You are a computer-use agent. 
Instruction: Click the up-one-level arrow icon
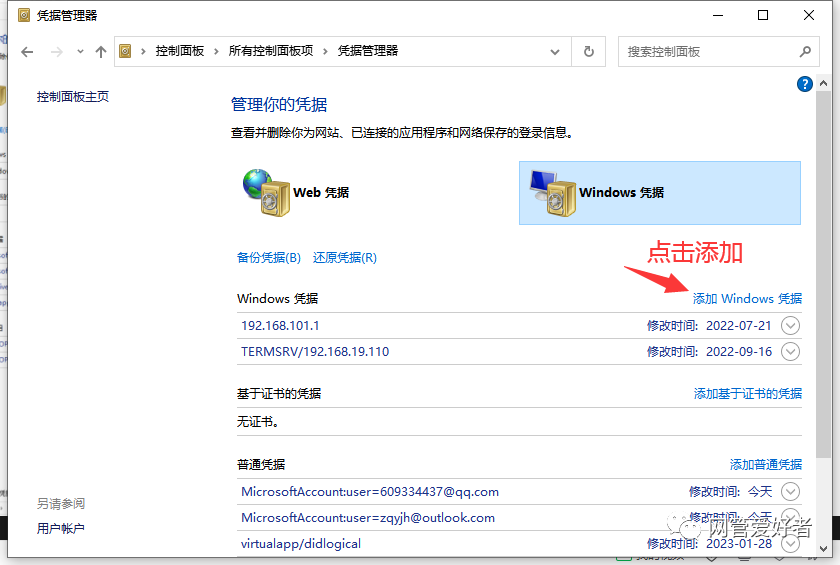[100, 52]
